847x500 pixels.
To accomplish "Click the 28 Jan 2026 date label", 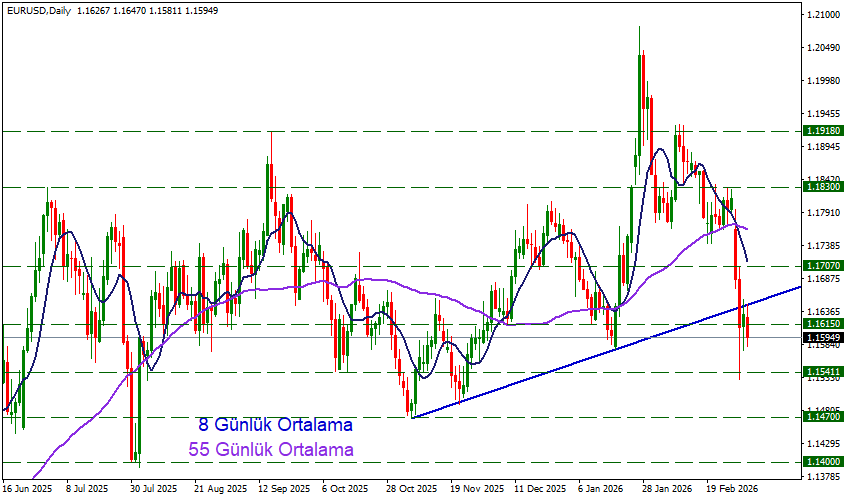I will [667, 490].
